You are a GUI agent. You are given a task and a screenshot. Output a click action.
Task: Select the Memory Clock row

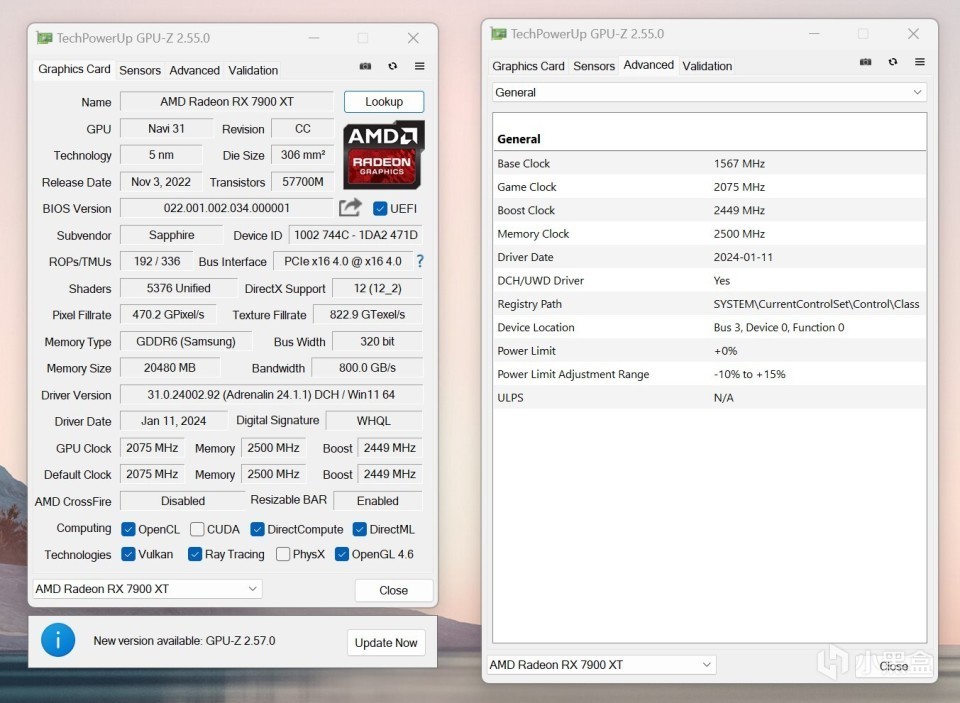710,234
